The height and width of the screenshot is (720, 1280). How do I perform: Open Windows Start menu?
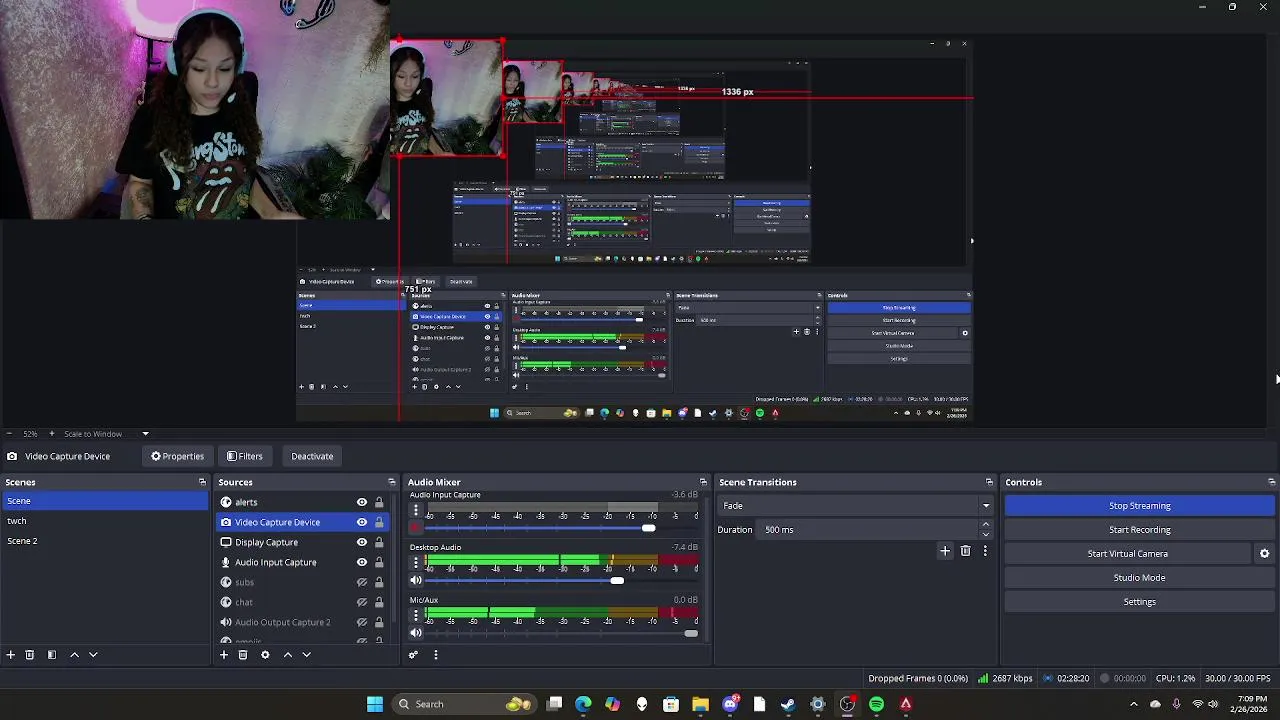click(375, 704)
